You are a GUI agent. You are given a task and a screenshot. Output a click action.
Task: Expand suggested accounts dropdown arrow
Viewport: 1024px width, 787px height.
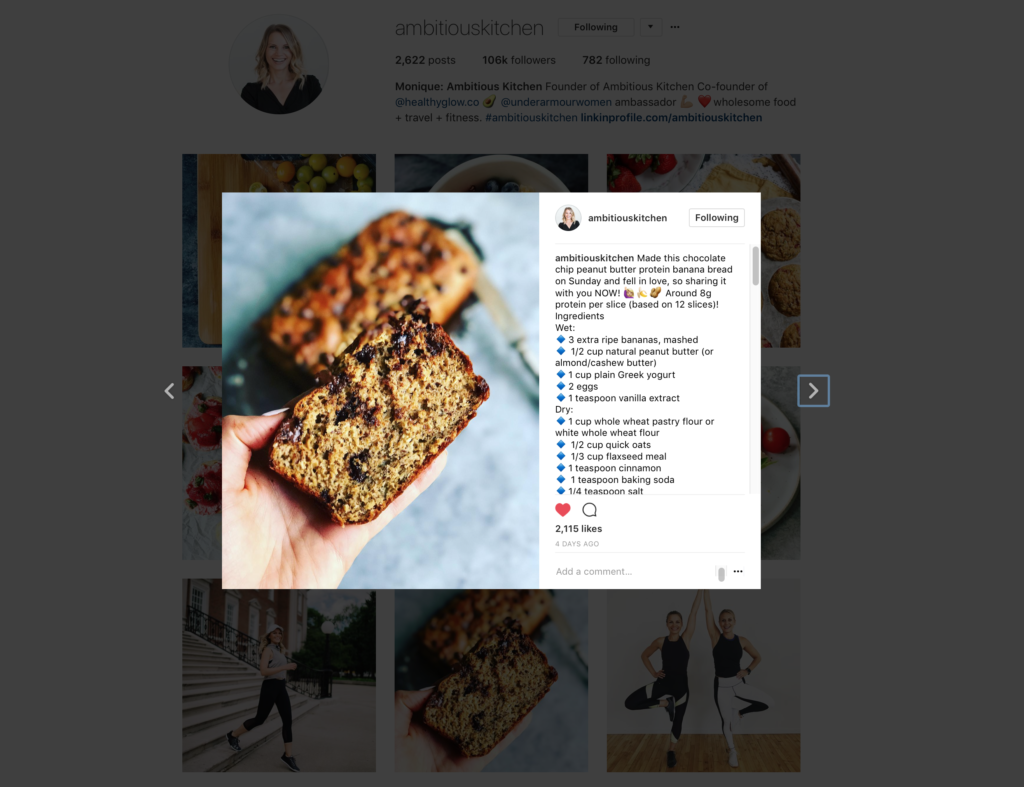tap(650, 27)
